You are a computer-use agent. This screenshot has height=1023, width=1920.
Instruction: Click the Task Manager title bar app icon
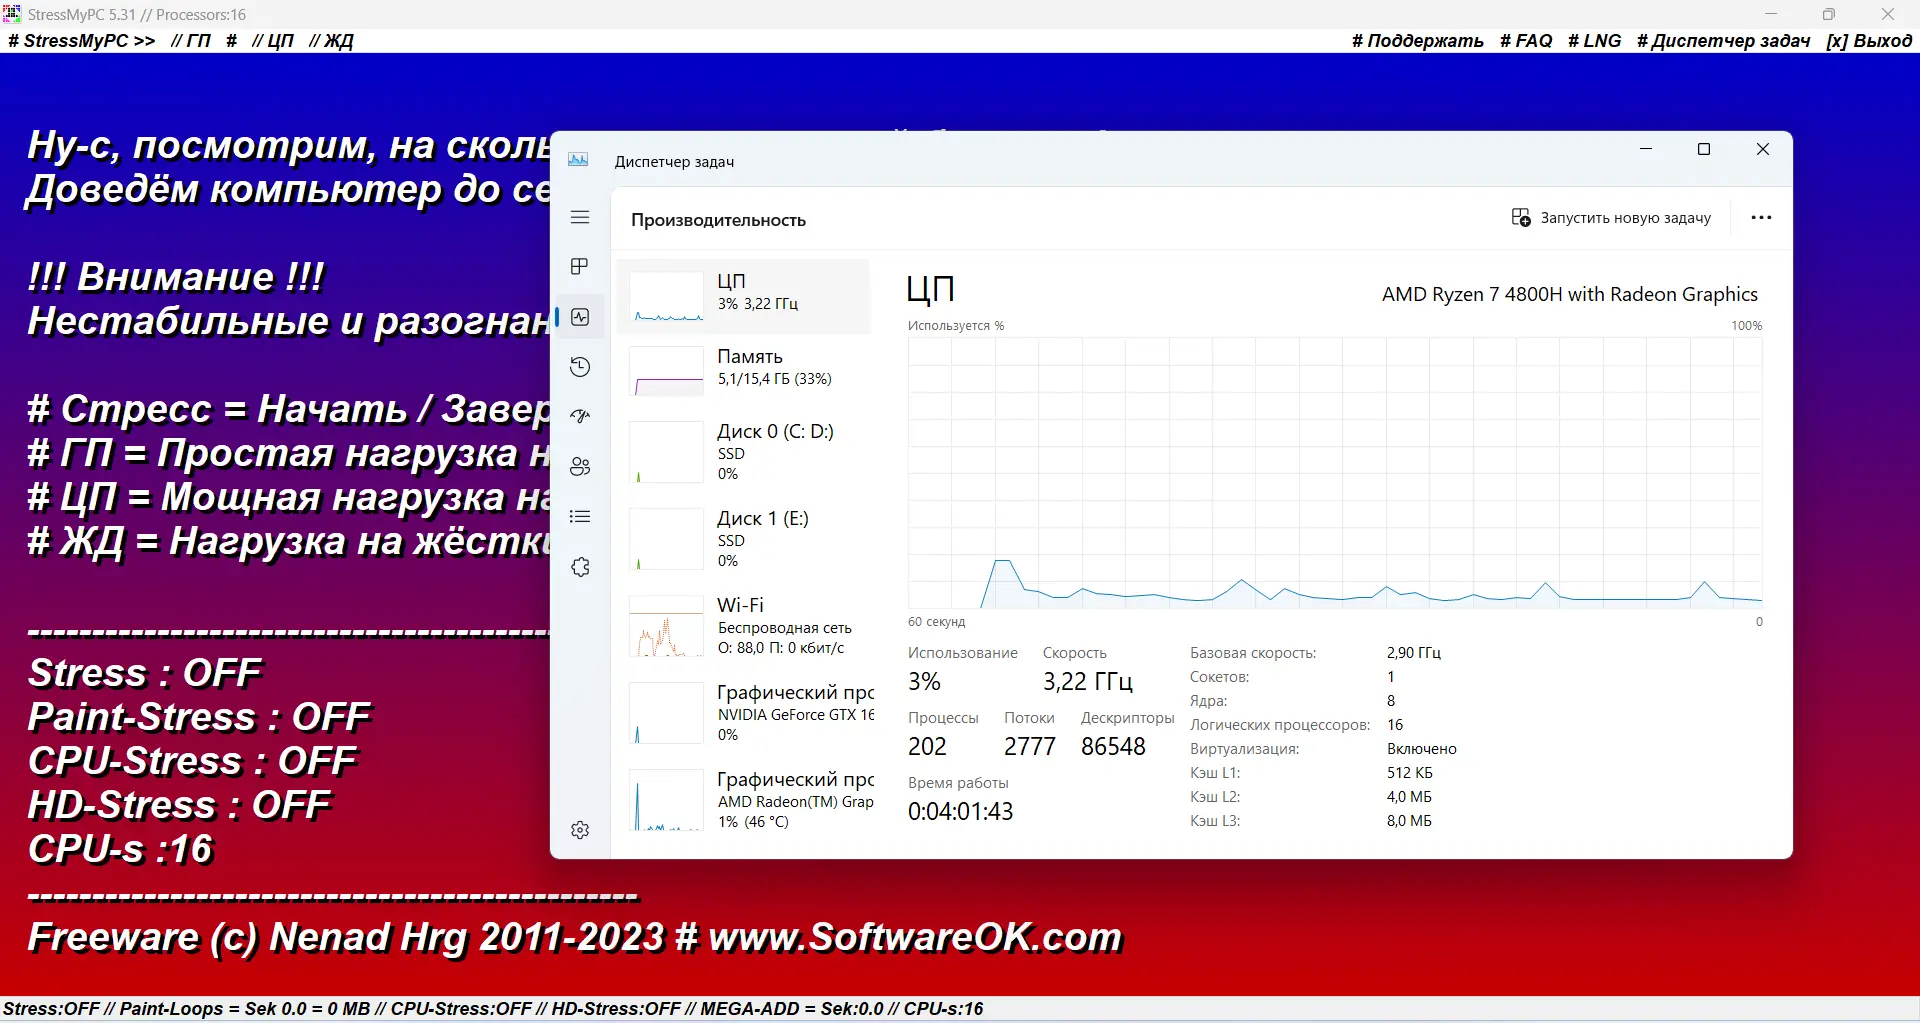coord(578,160)
